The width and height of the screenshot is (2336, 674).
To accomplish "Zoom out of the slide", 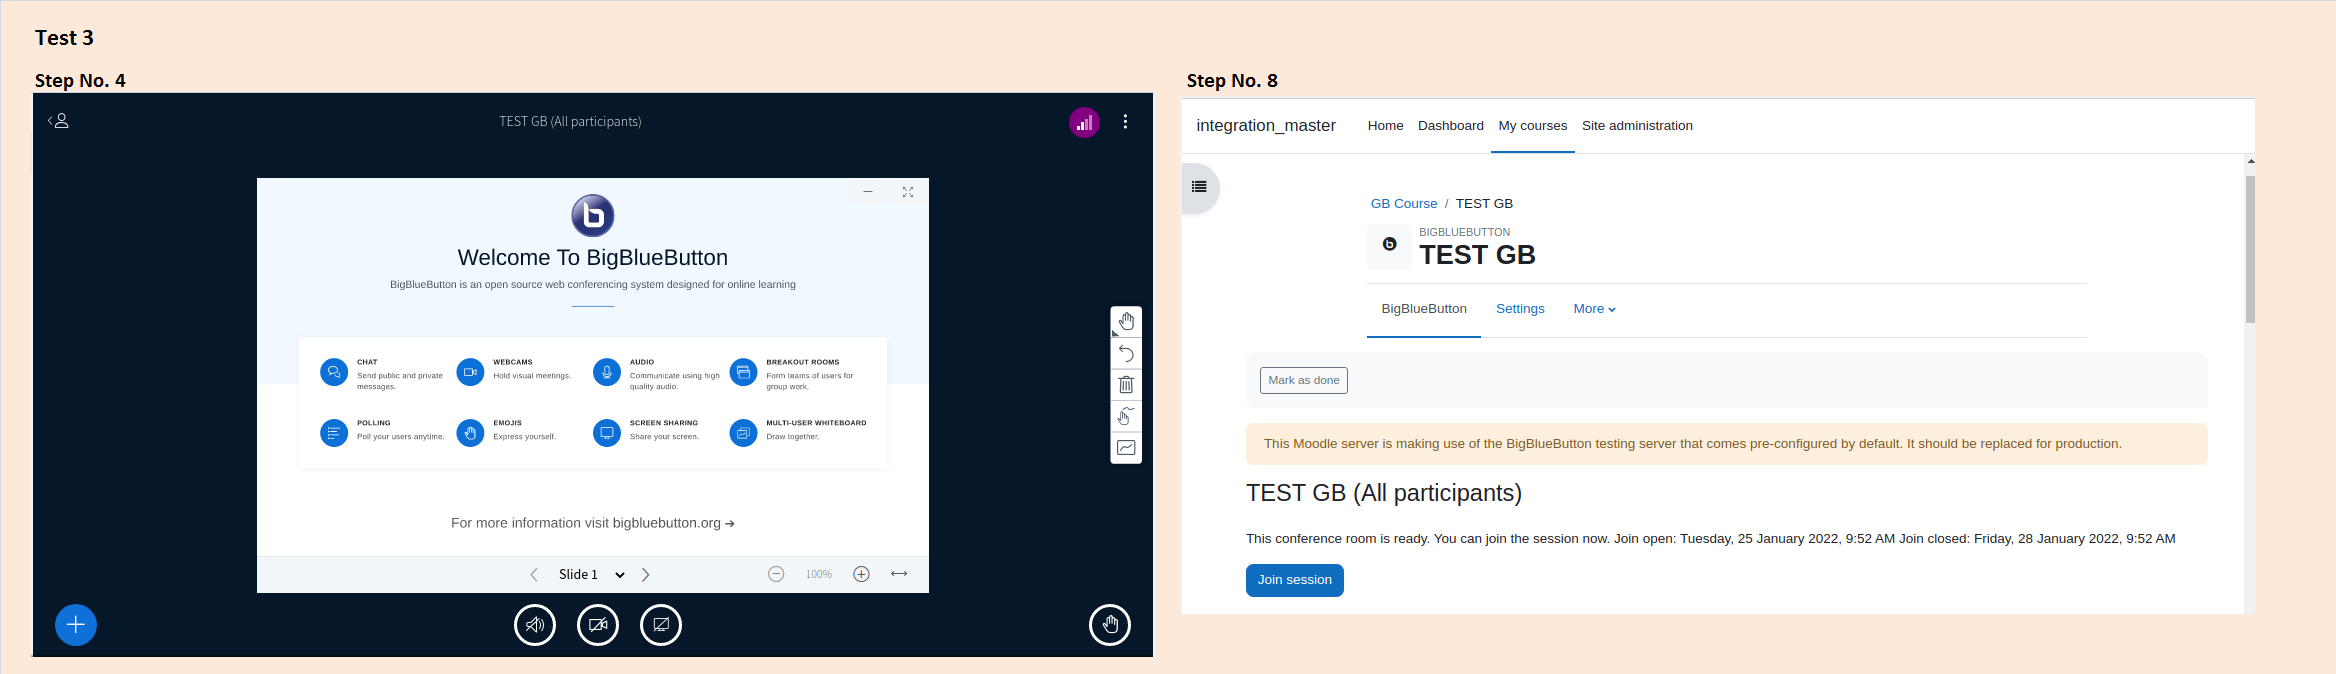I will click(776, 574).
